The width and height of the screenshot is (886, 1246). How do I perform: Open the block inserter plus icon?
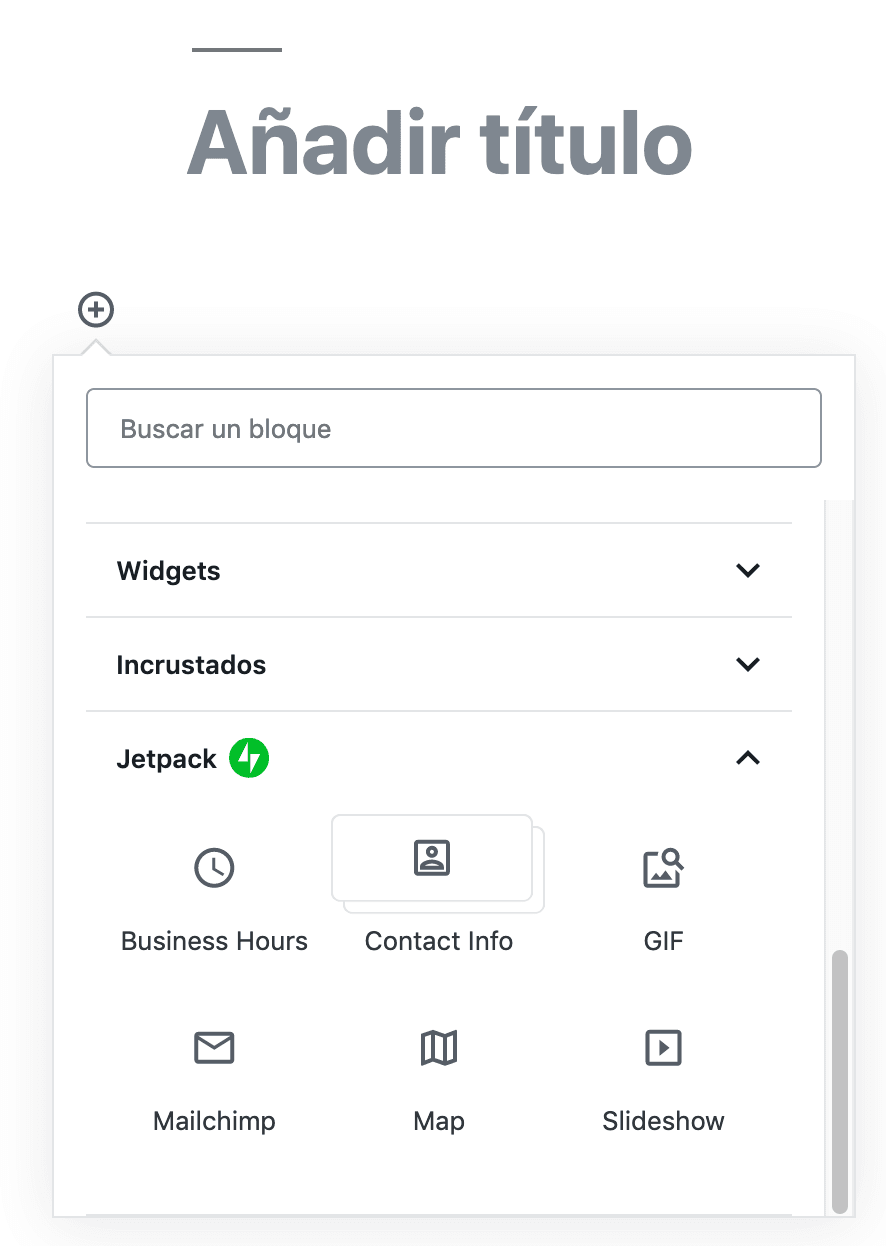(95, 310)
